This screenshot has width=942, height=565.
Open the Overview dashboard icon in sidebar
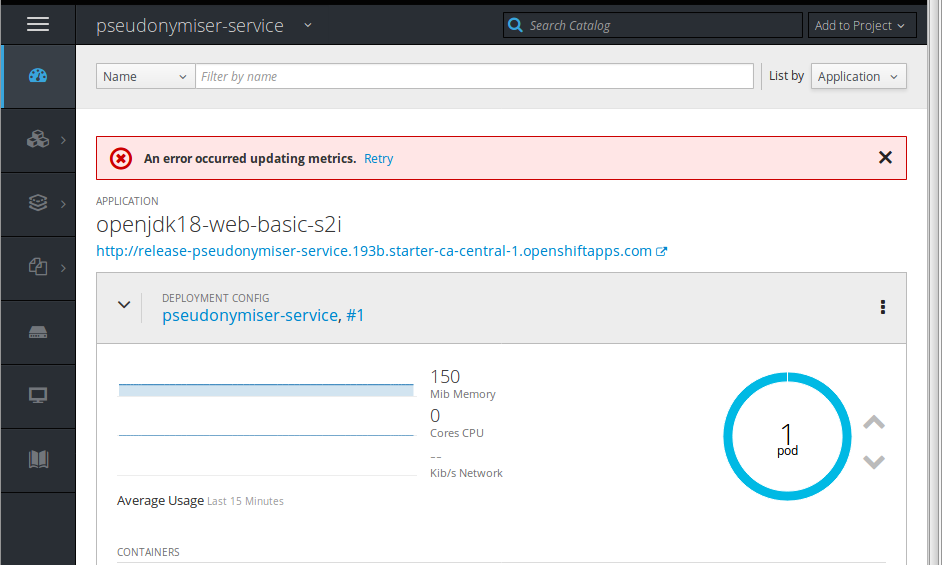point(38,76)
